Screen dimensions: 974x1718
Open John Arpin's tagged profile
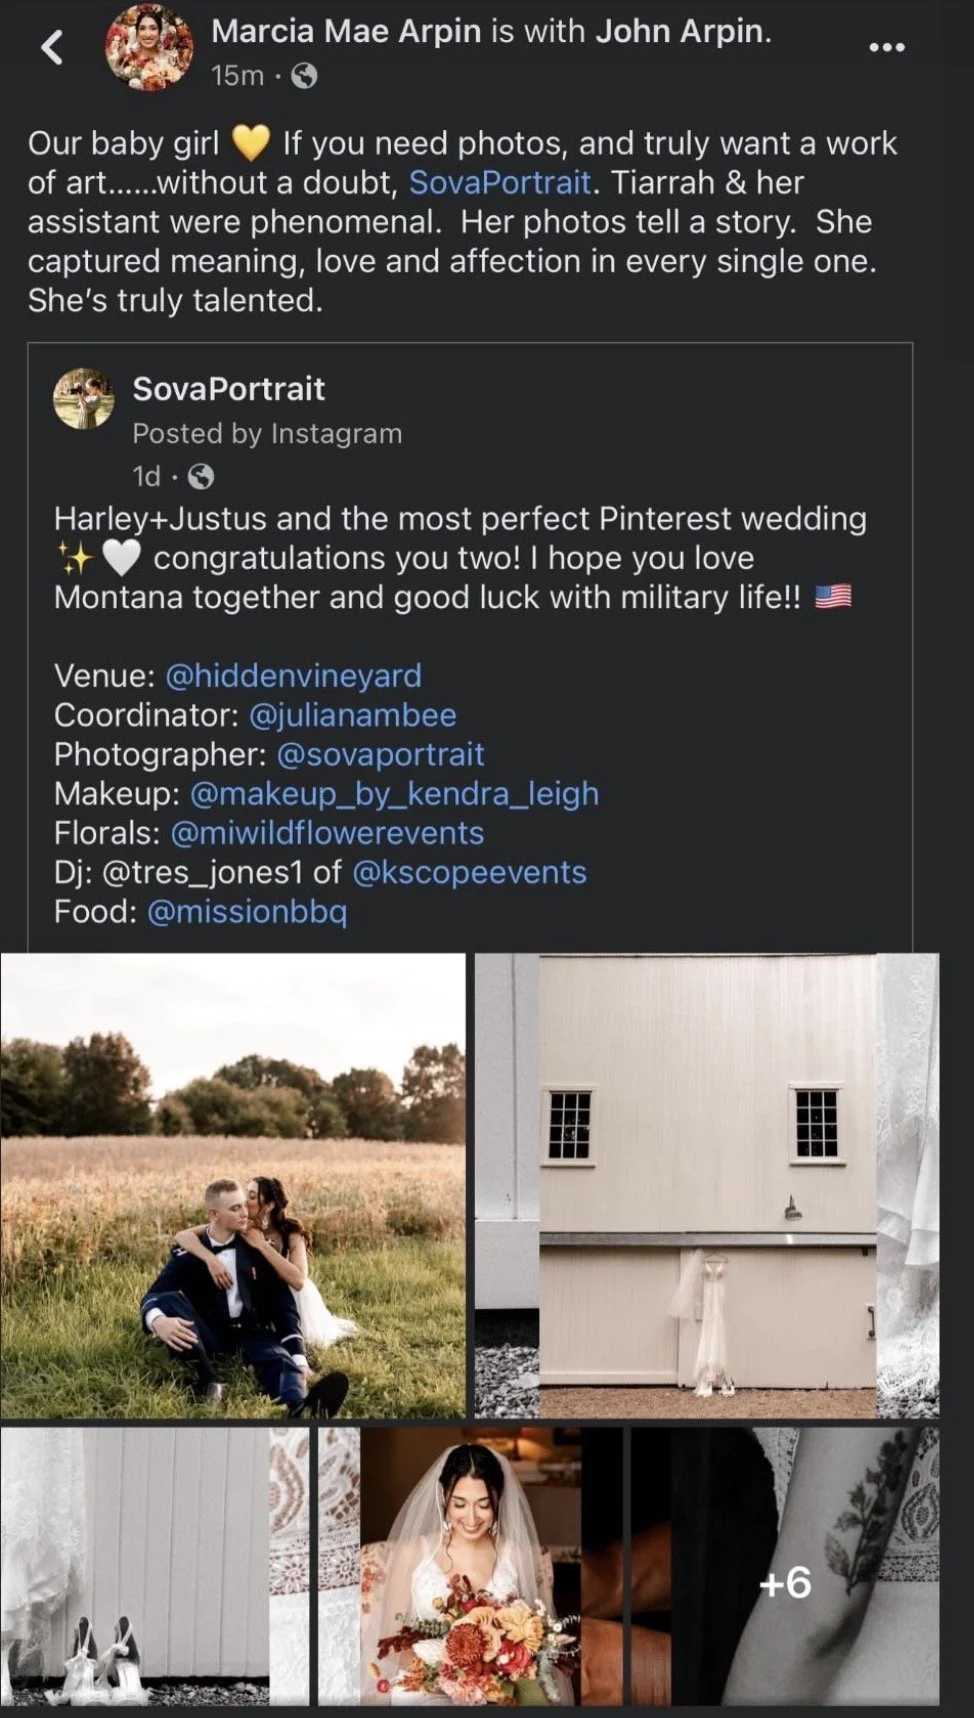680,31
